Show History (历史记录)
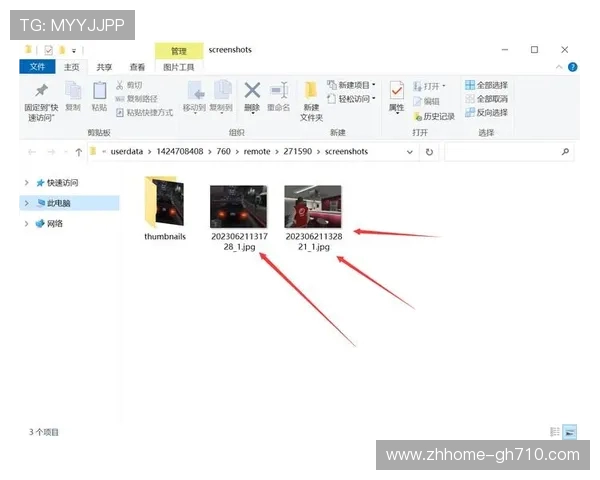600x480 pixels. [434, 116]
